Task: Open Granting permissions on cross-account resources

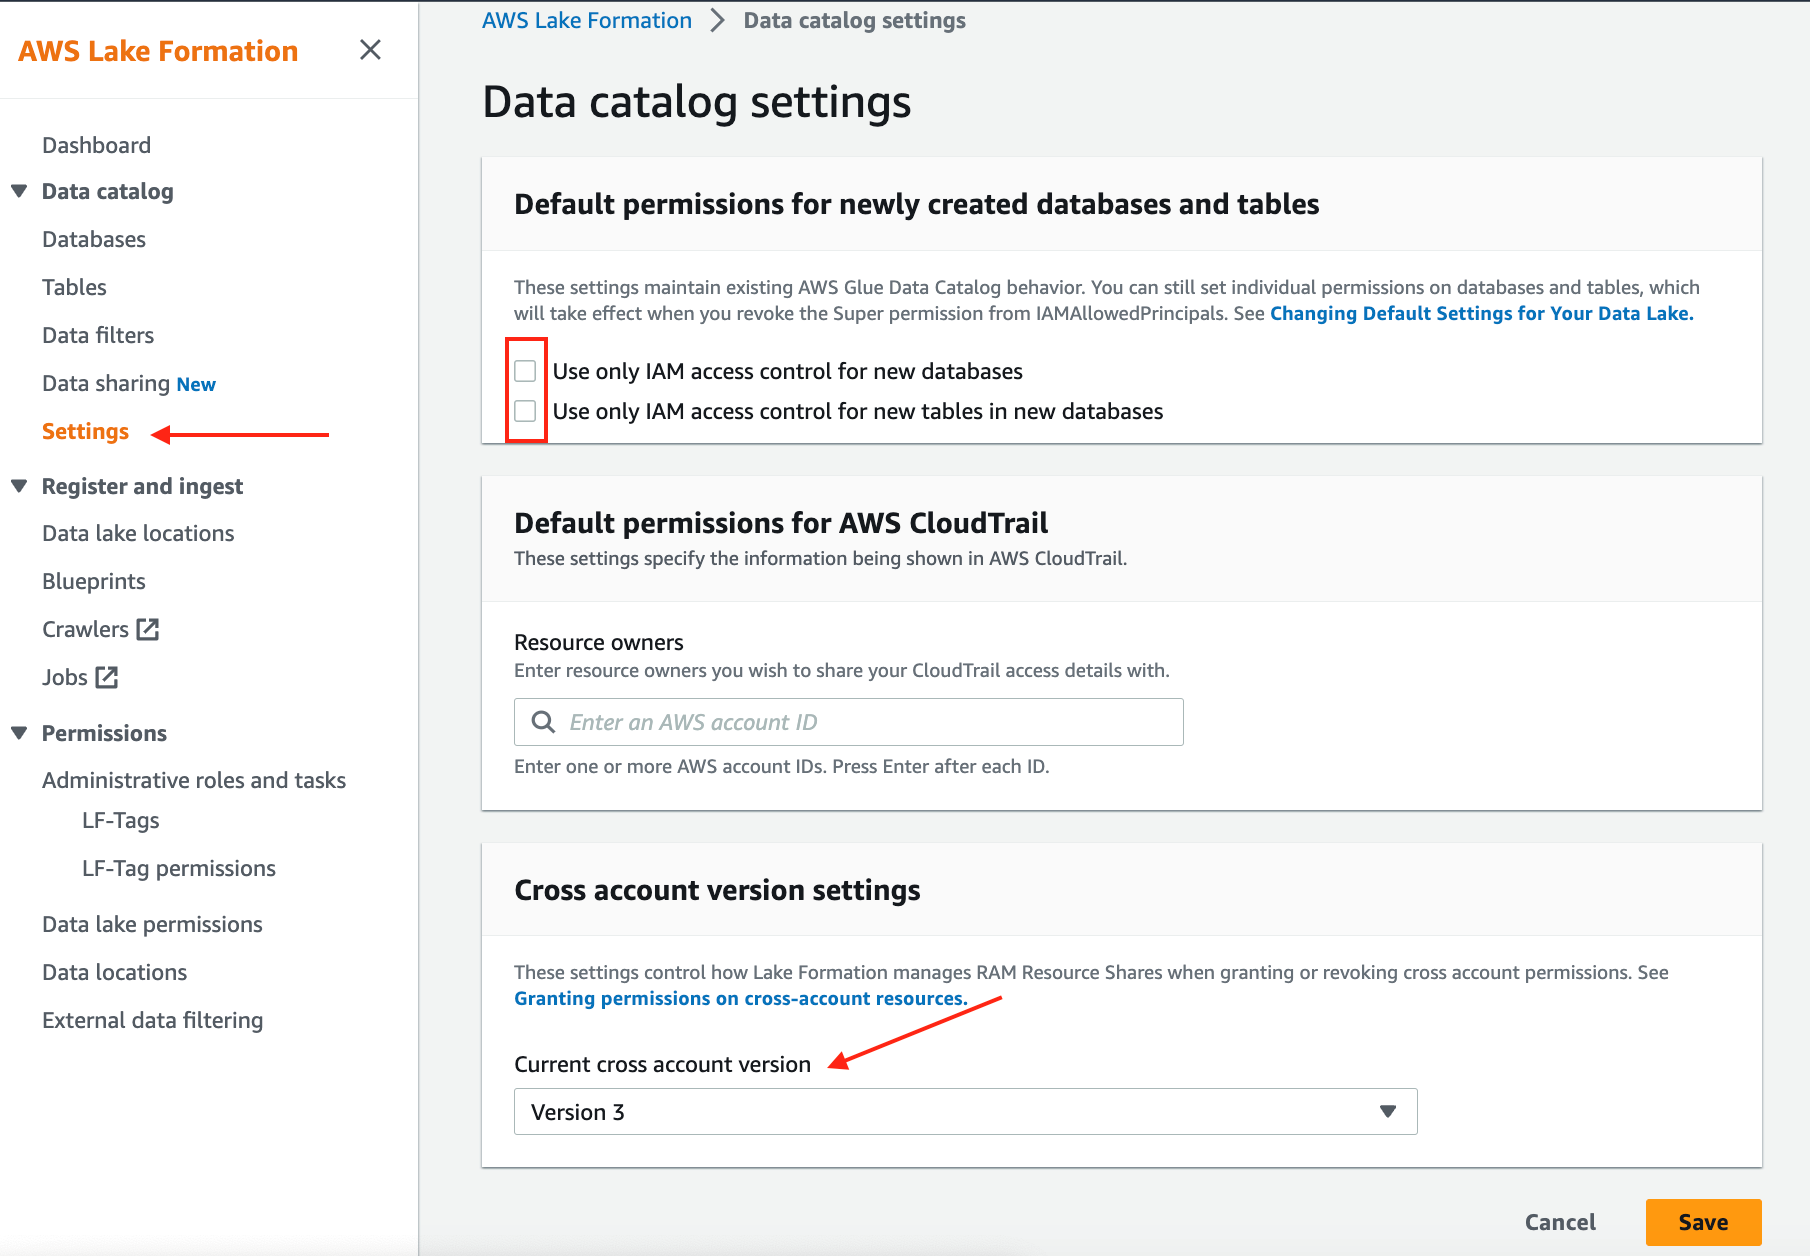Action: [738, 998]
